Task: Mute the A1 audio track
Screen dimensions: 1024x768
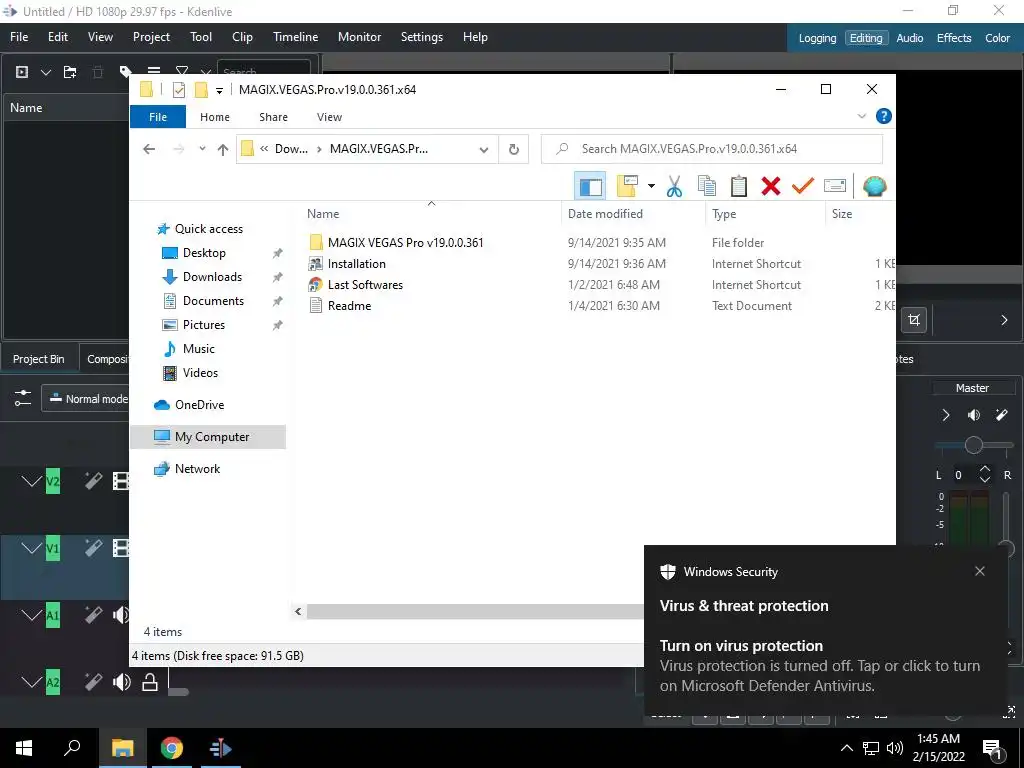Action: [x=121, y=615]
